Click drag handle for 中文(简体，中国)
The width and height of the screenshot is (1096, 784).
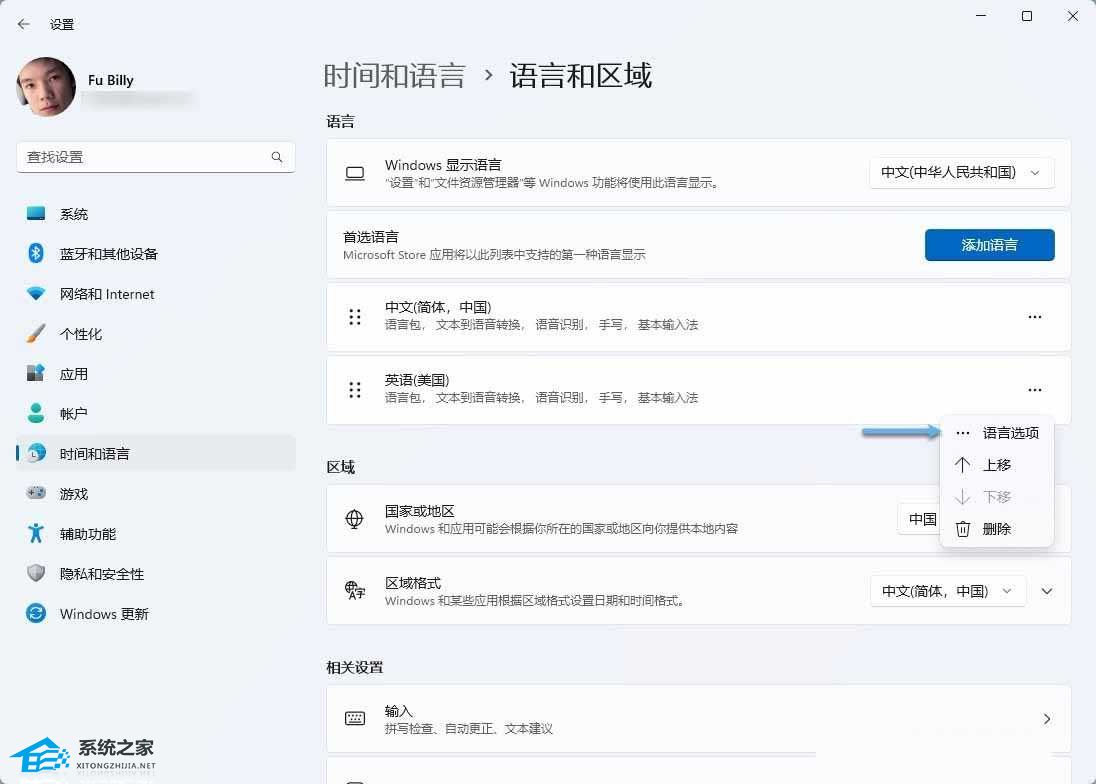click(355, 317)
